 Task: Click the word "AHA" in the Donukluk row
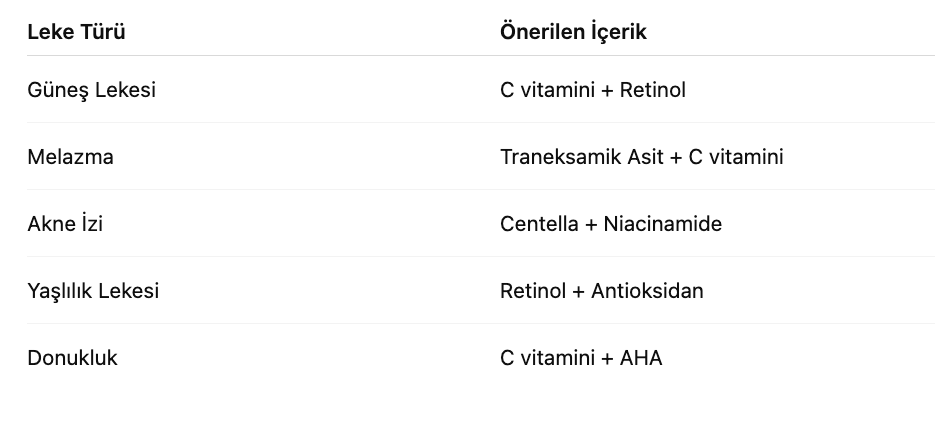[x=641, y=358]
